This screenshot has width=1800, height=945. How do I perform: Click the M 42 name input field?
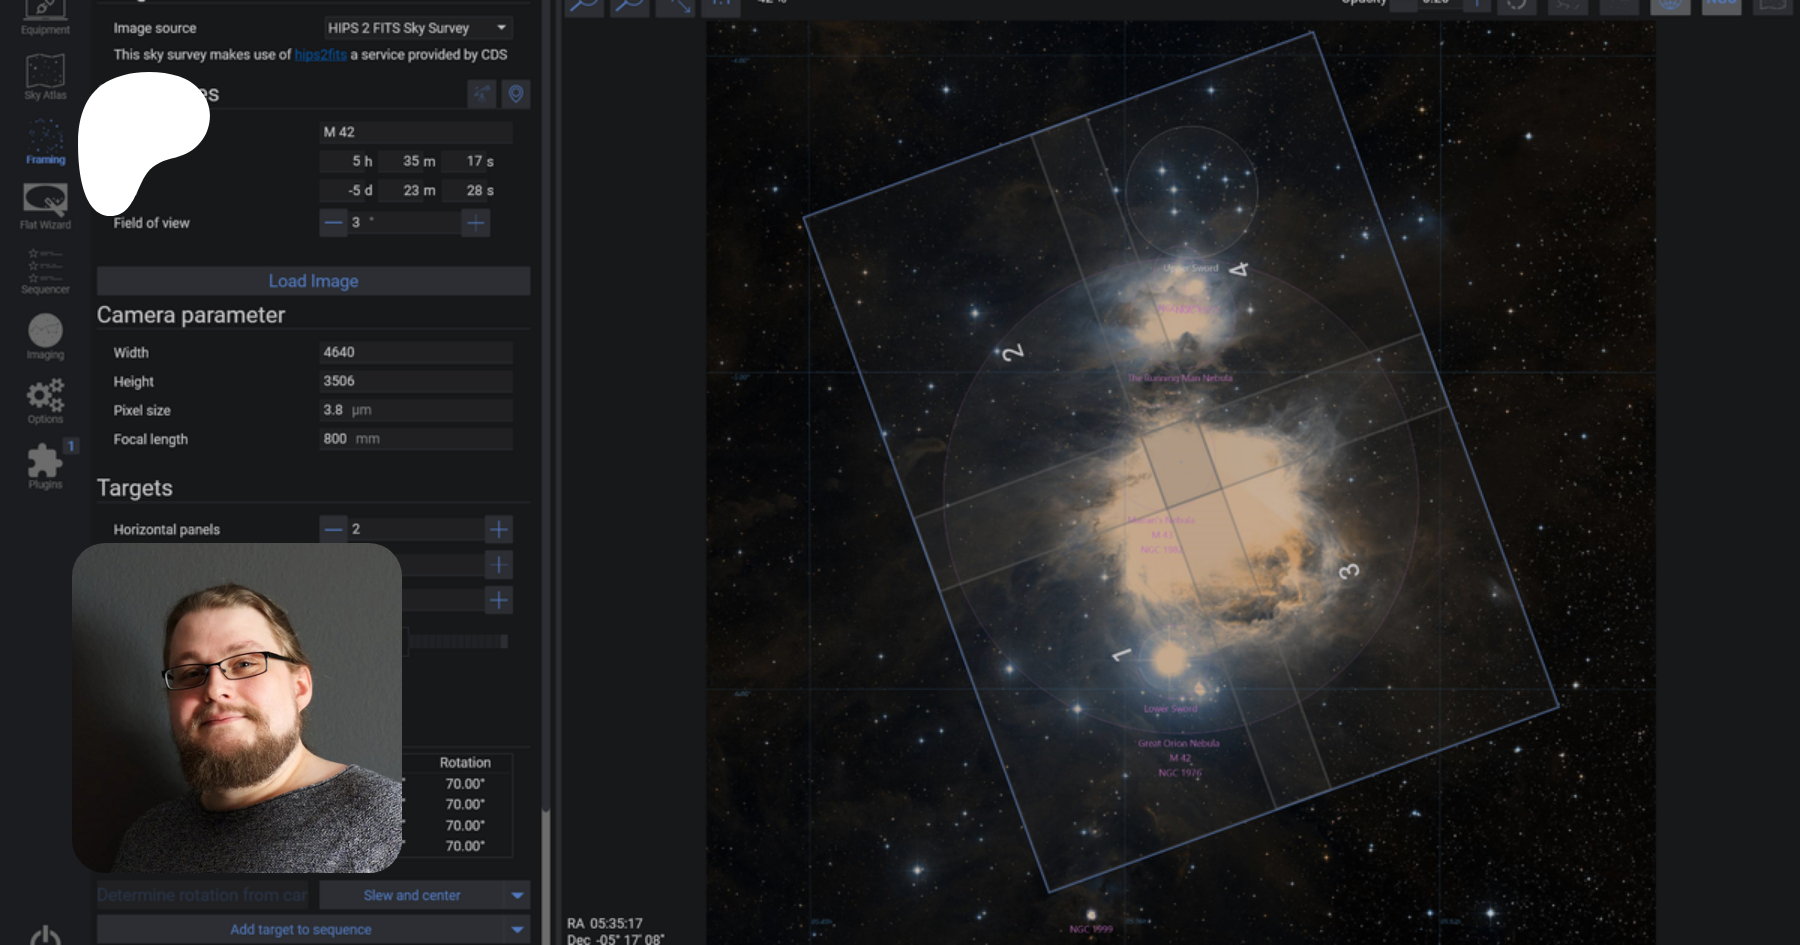tap(415, 132)
